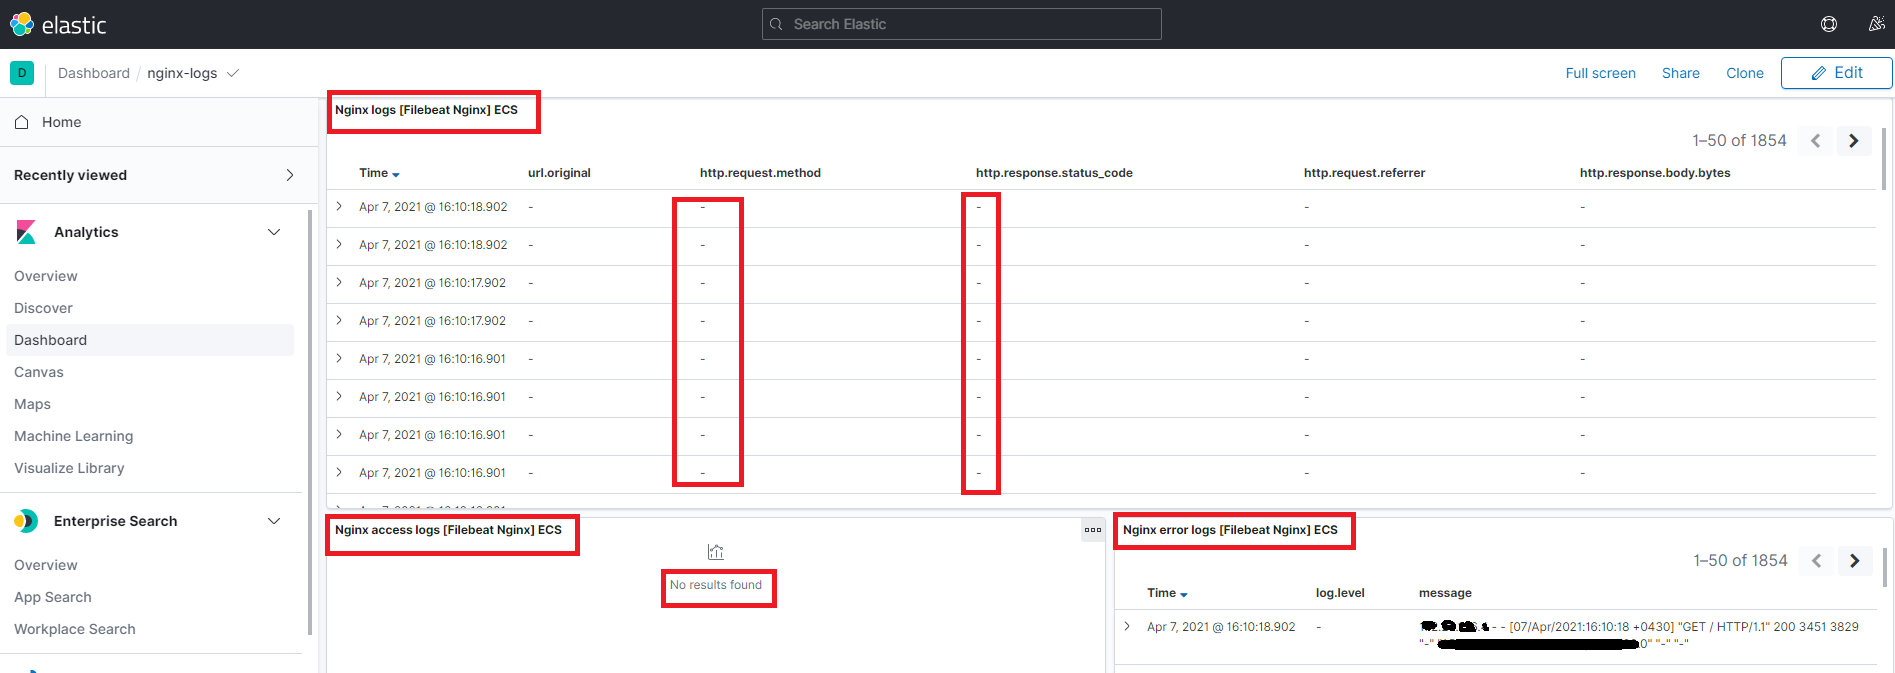Click the url.original column header
The image size is (1895, 673).
click(559, 173)
